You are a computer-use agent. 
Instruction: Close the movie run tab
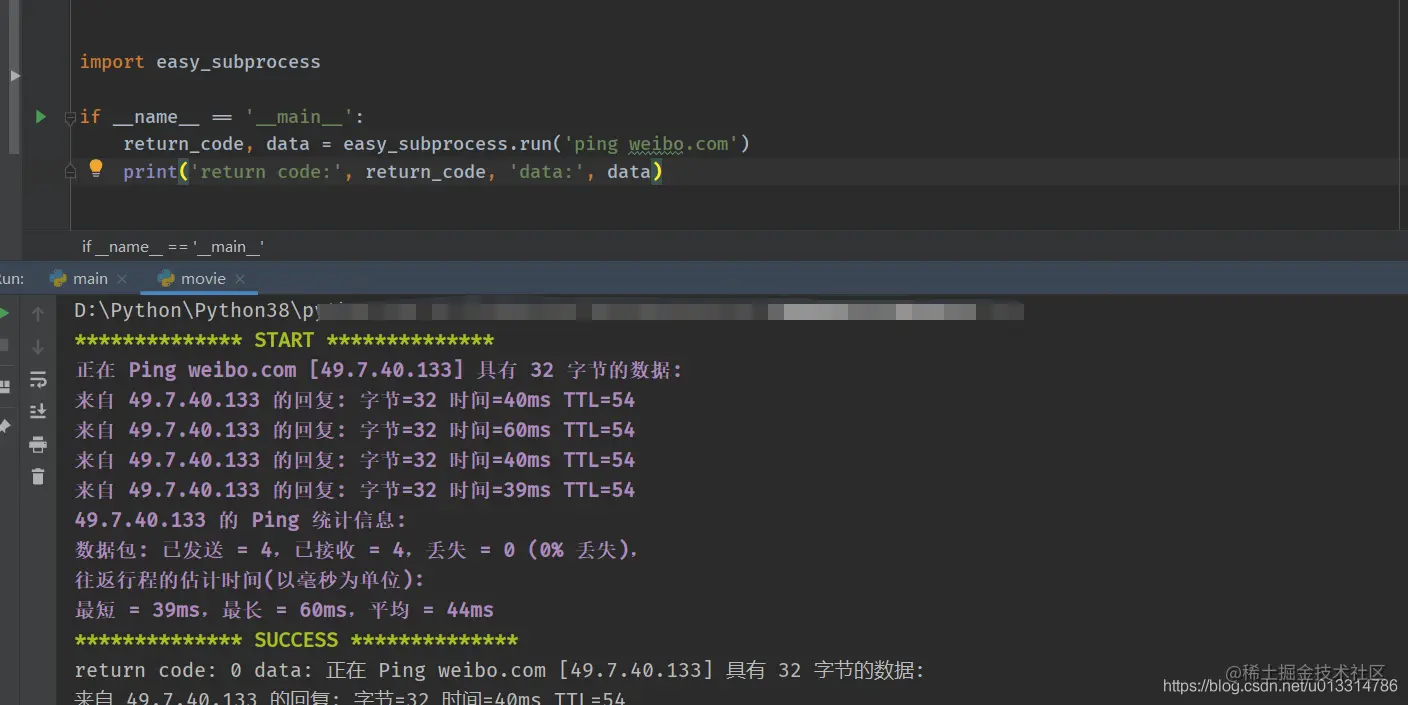coord(240,279)
